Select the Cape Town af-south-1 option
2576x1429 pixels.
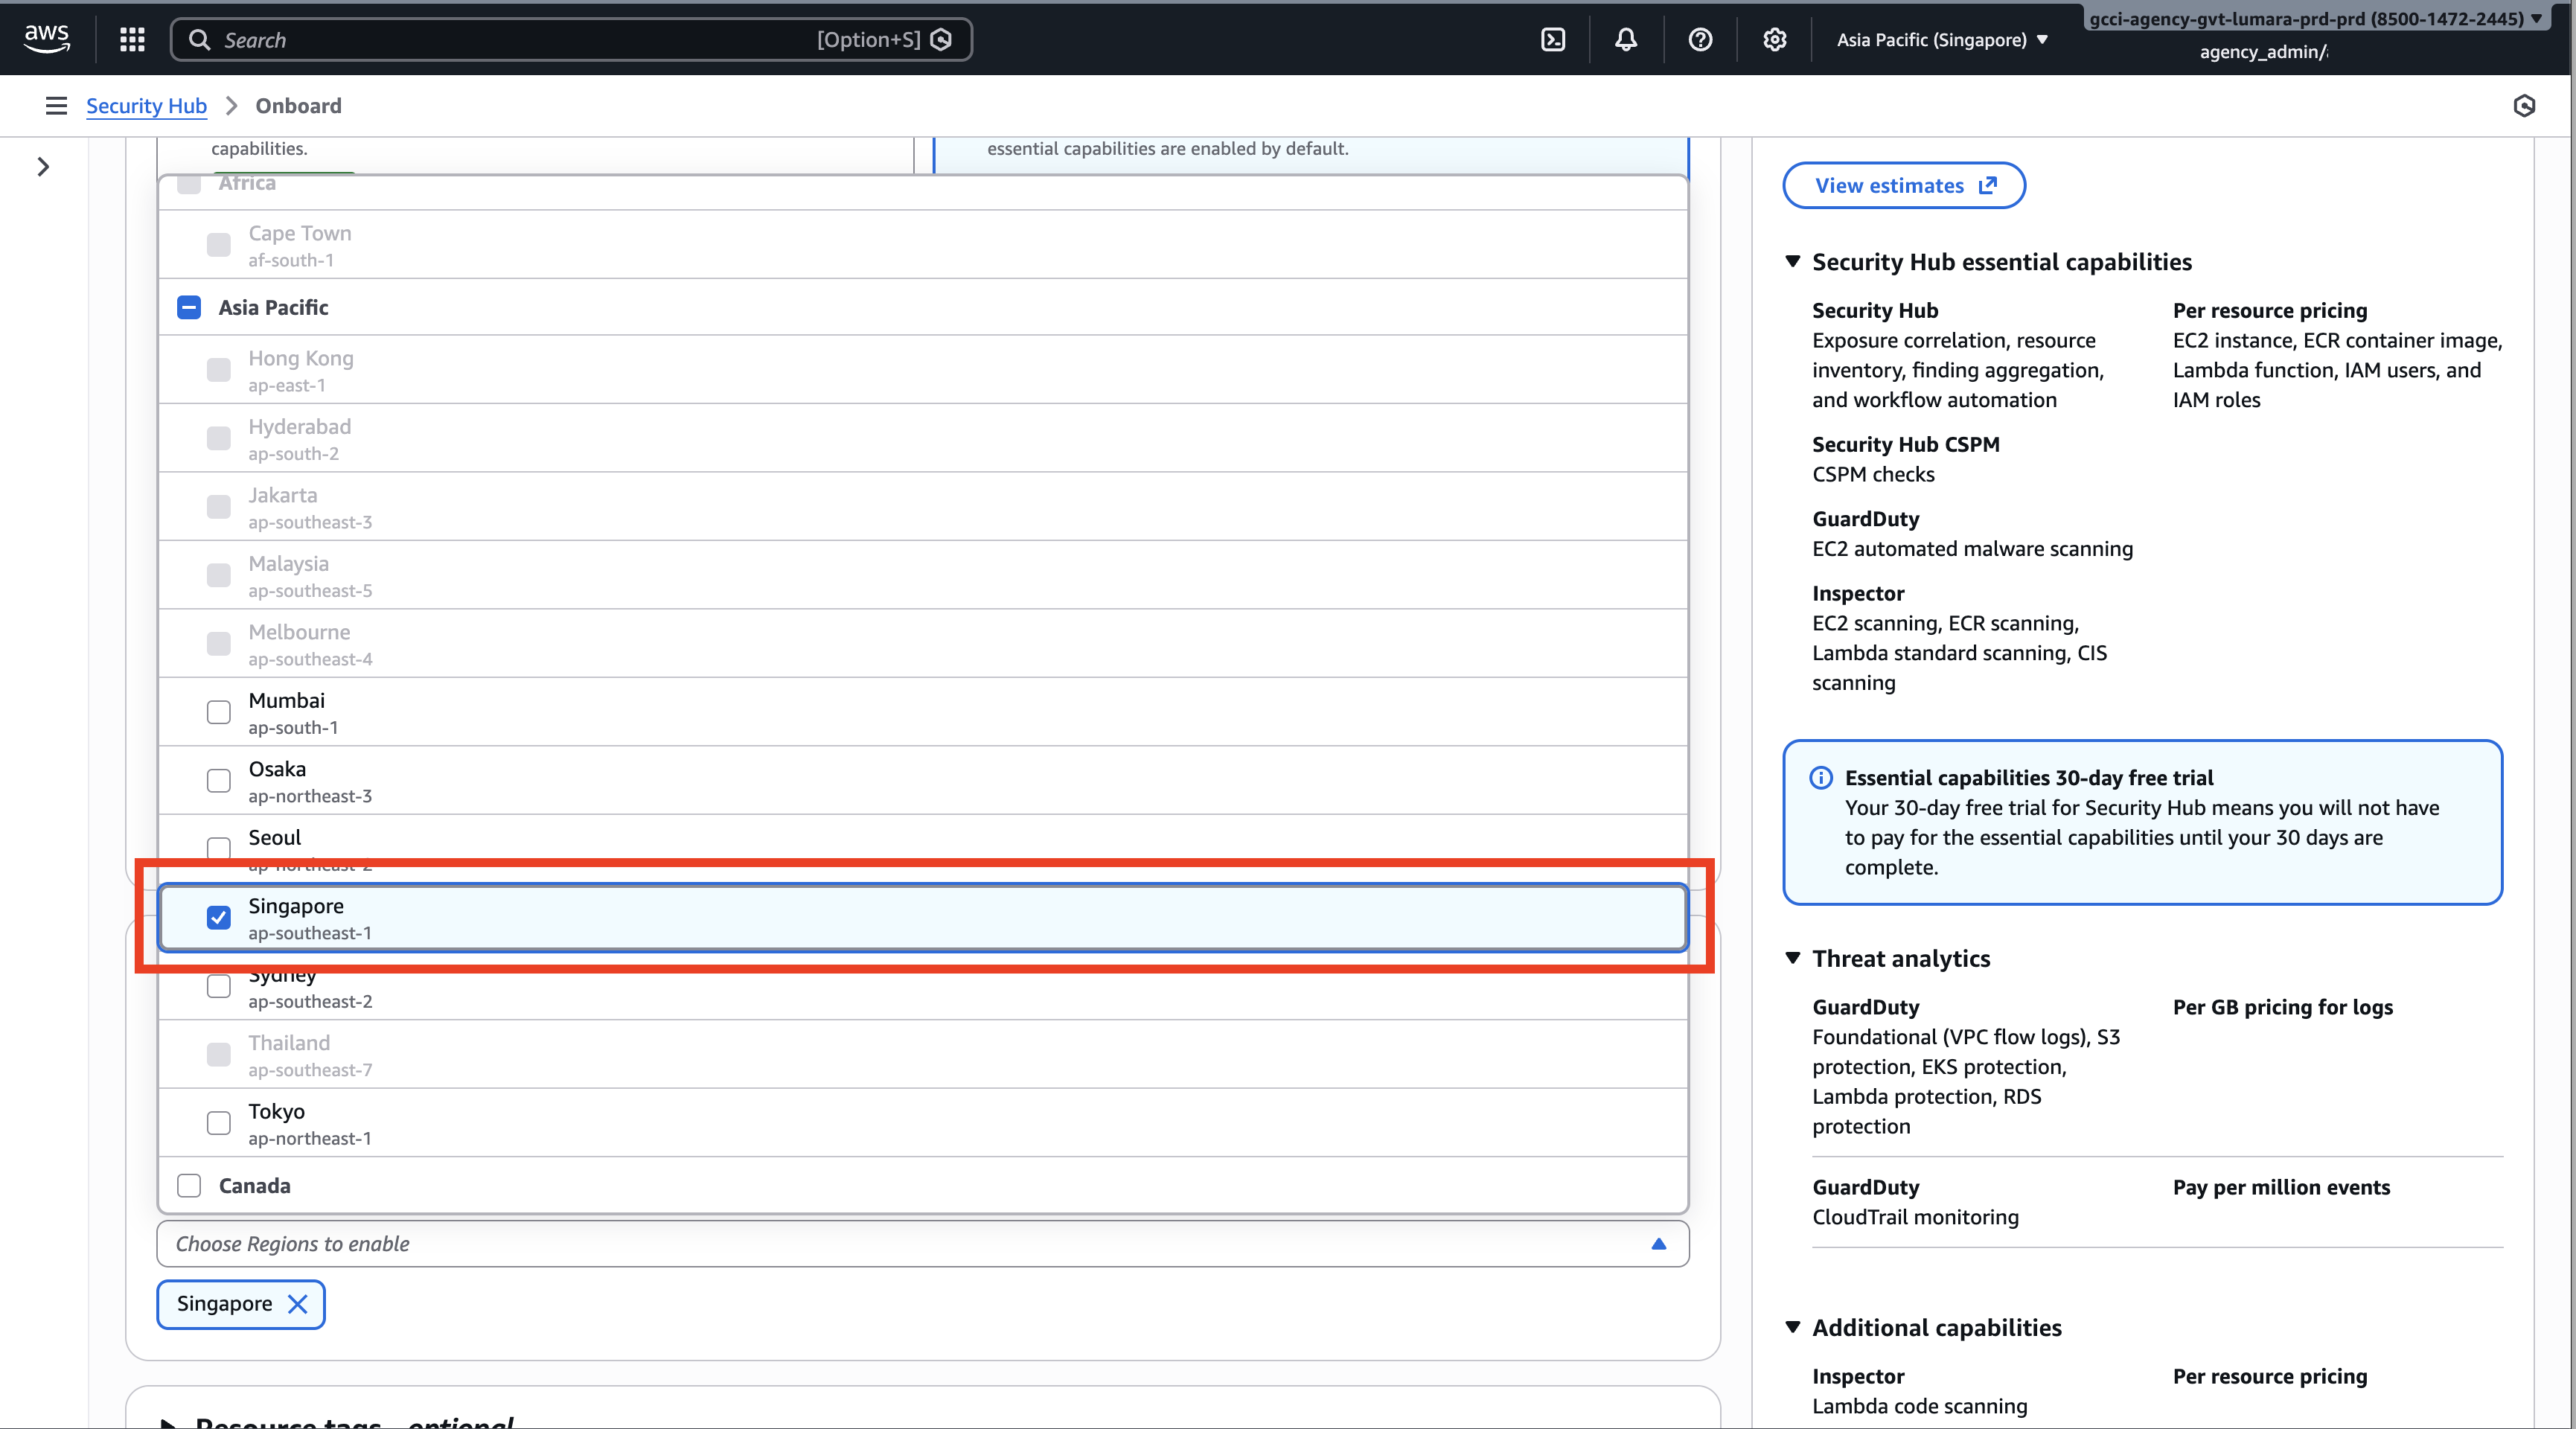923,245
